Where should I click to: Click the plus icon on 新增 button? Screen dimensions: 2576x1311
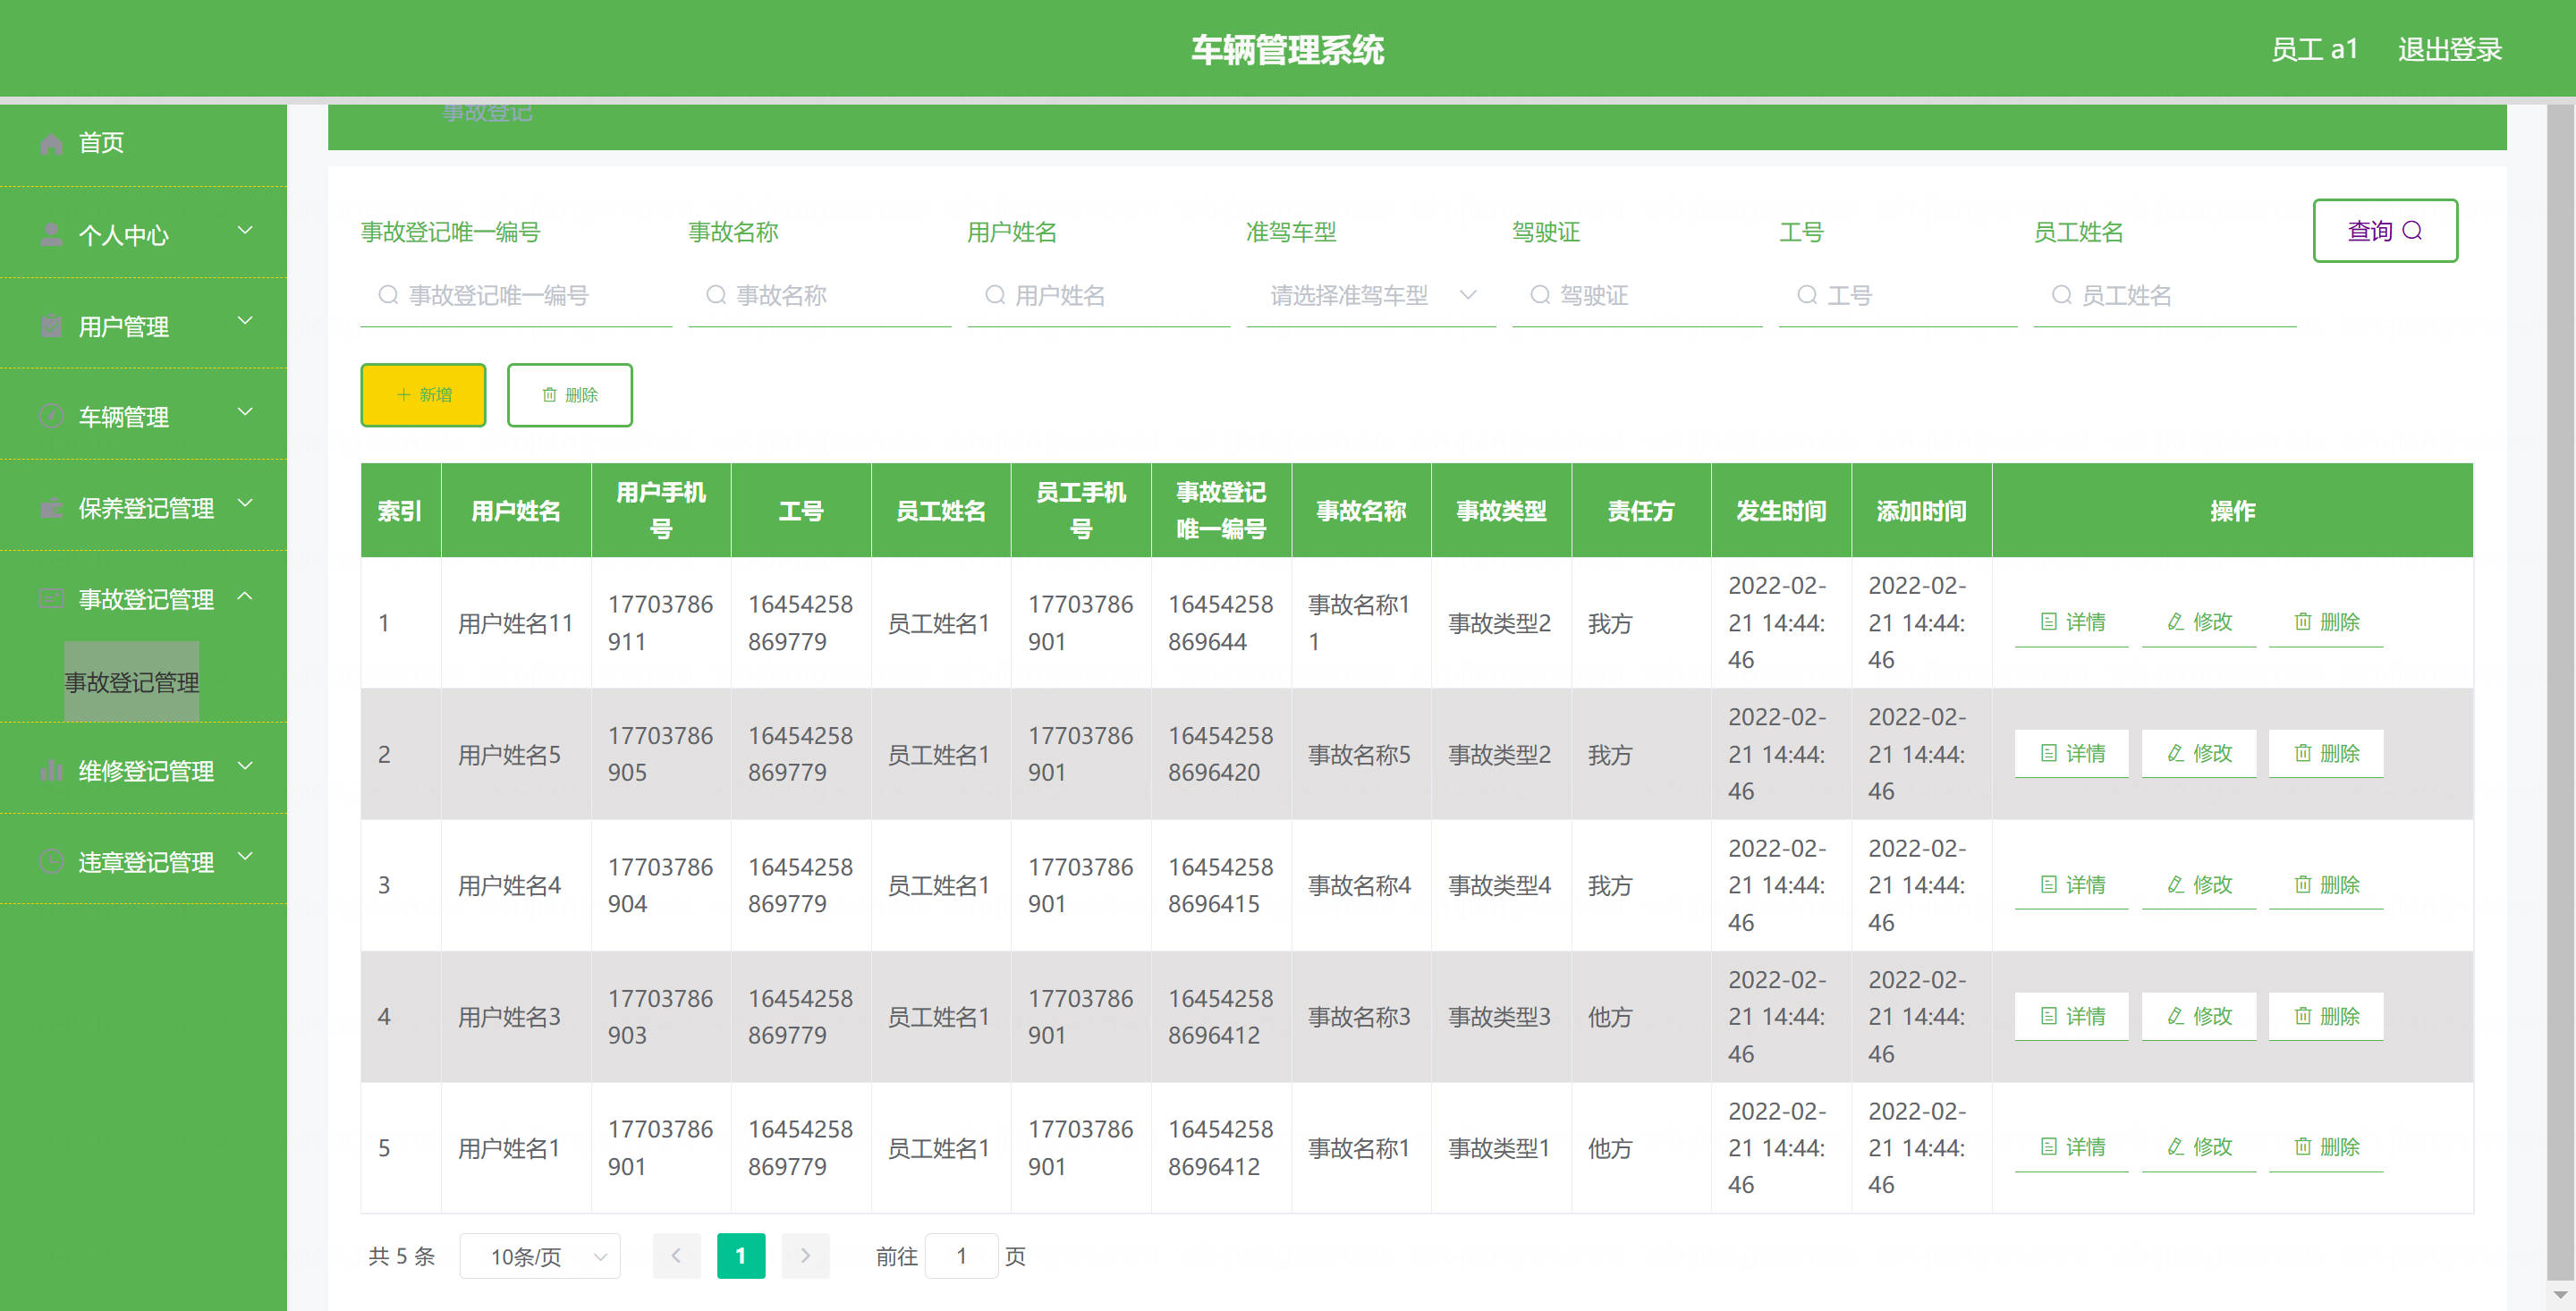click(x=404, y=395)
